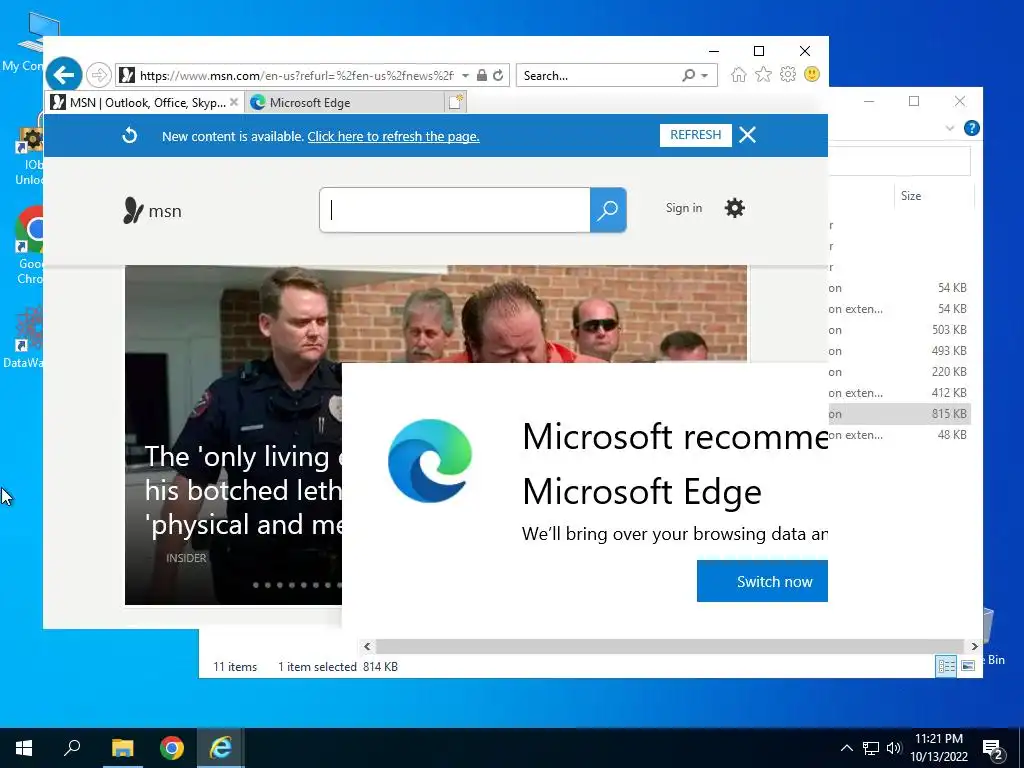The width and height of the screenshot is (1024, 768).
Task: Click the MSN web search input box
Action: click(455, 210)
